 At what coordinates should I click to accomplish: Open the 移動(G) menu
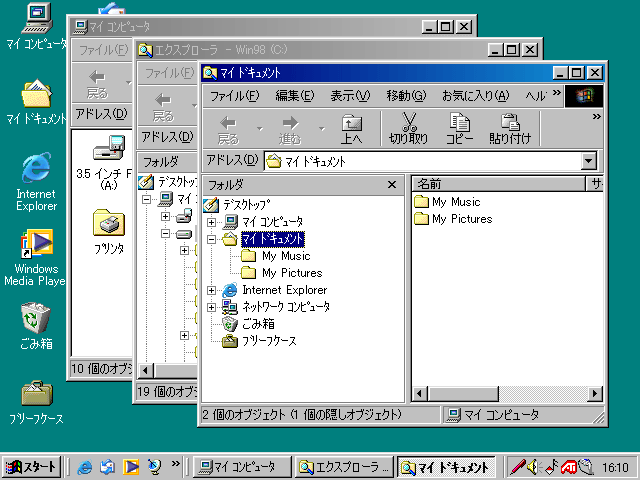tap(406, 96)
